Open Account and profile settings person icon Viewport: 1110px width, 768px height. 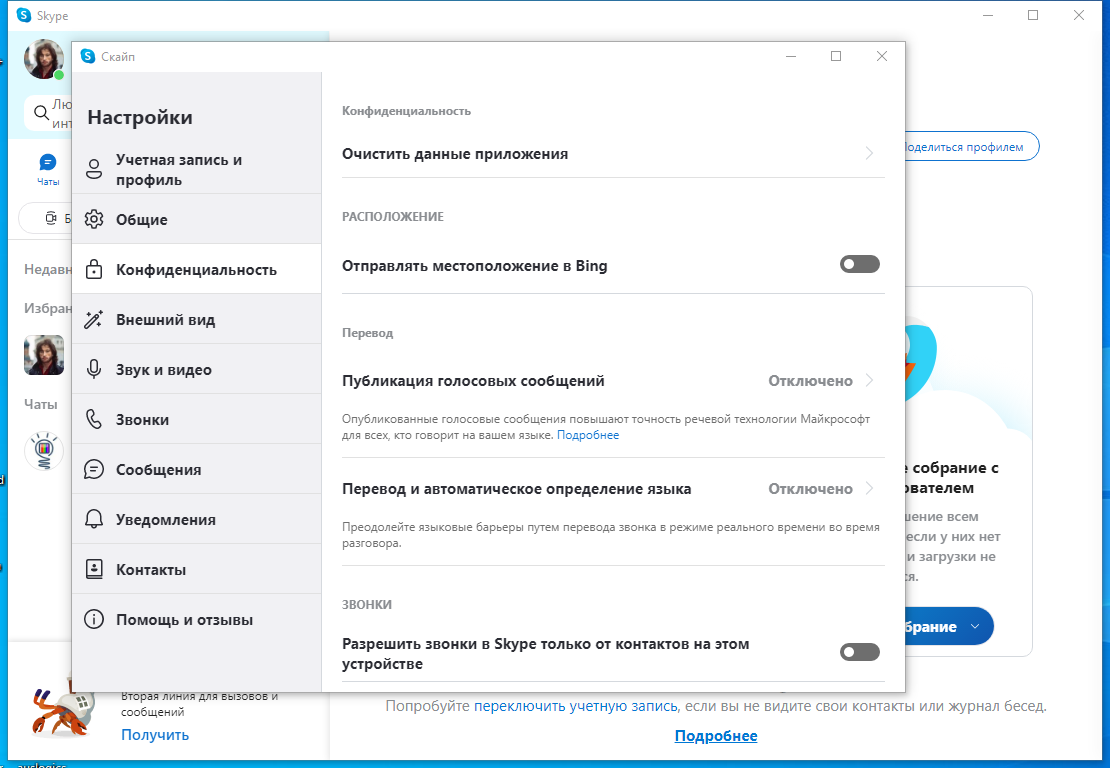coord(93,170)
